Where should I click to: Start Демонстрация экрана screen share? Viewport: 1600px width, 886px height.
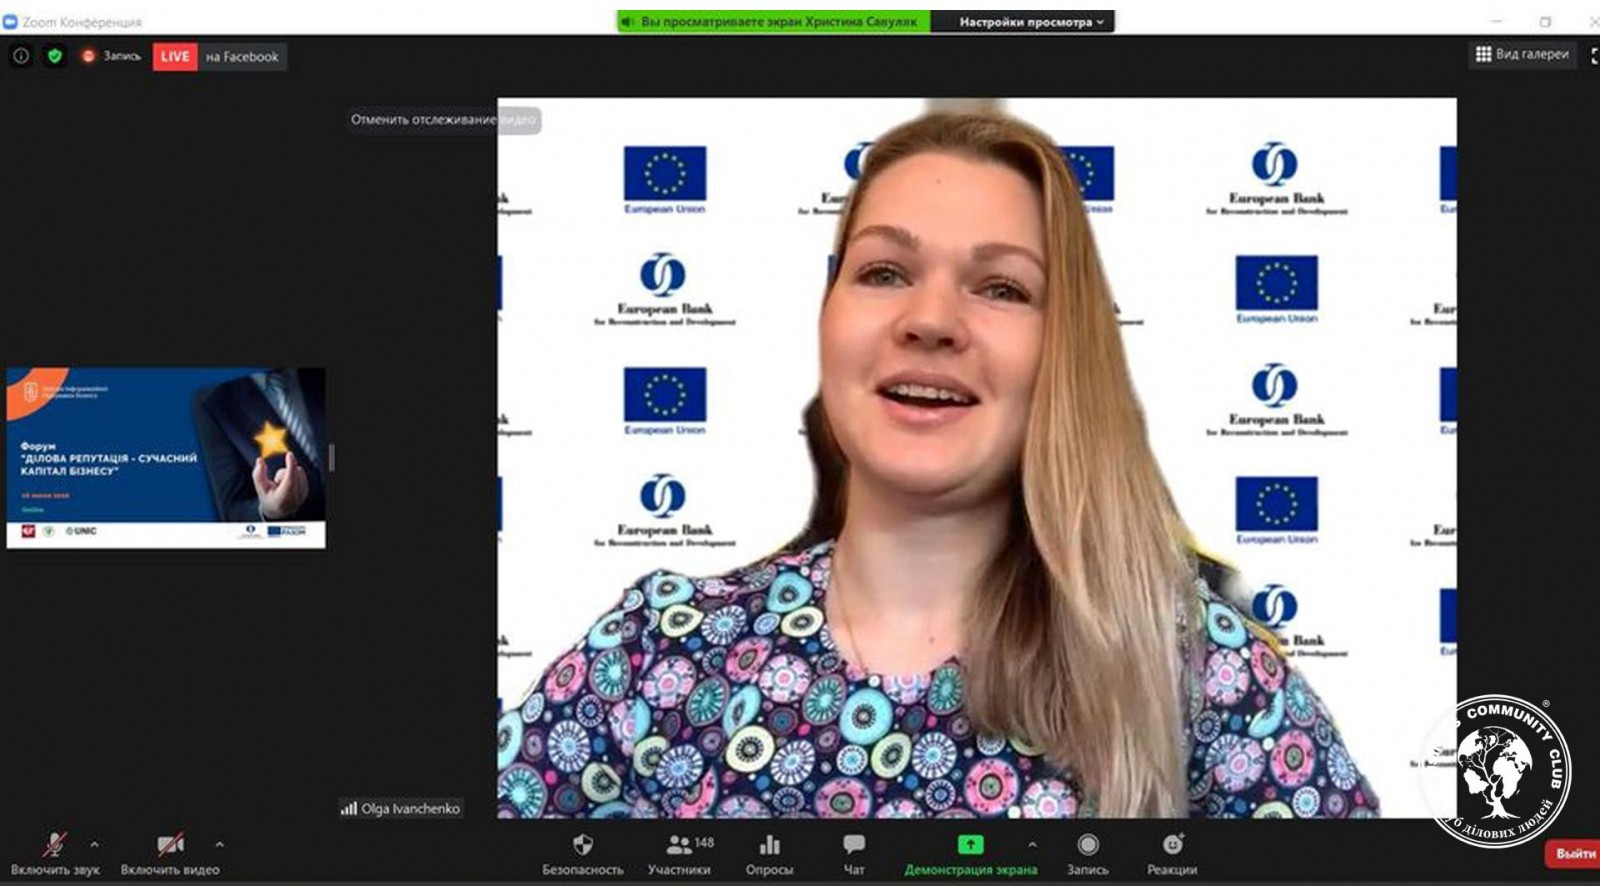click(970, 855)
